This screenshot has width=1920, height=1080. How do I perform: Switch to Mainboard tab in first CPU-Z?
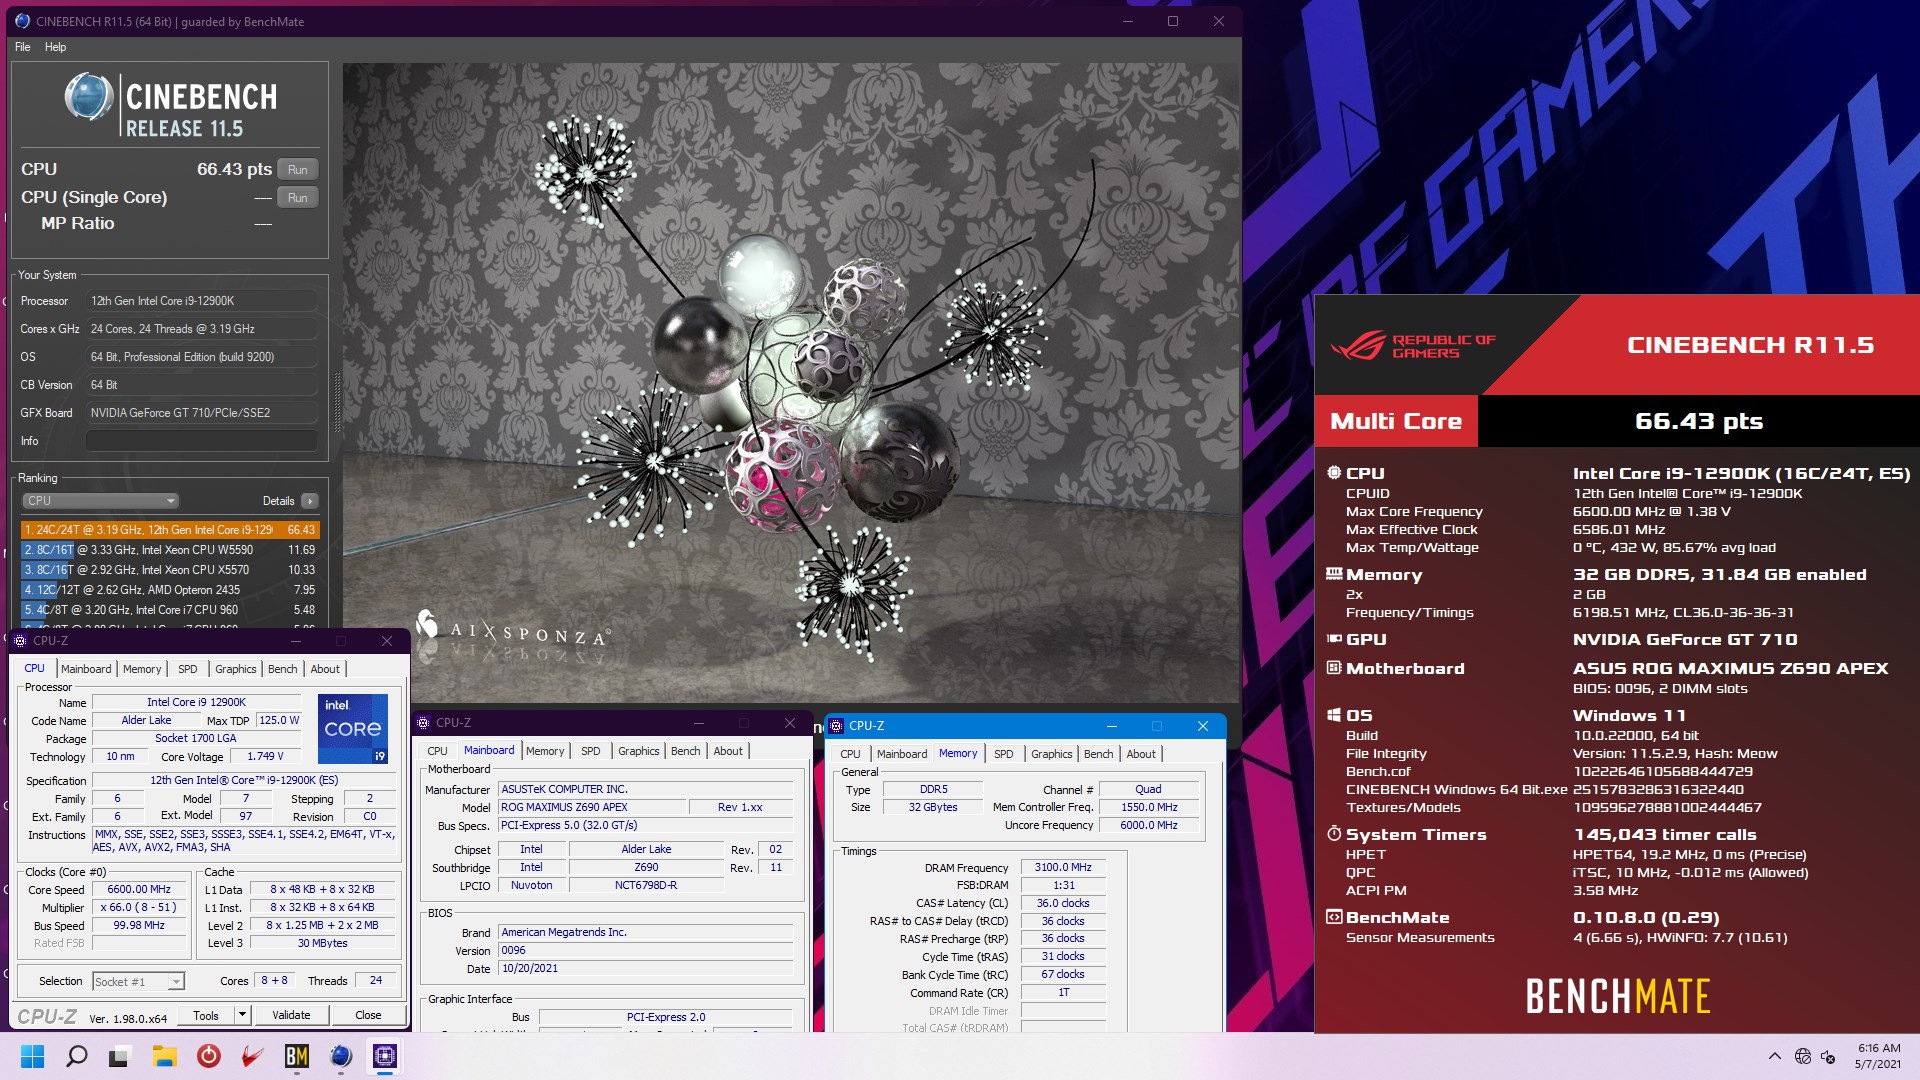click(86, 669)
